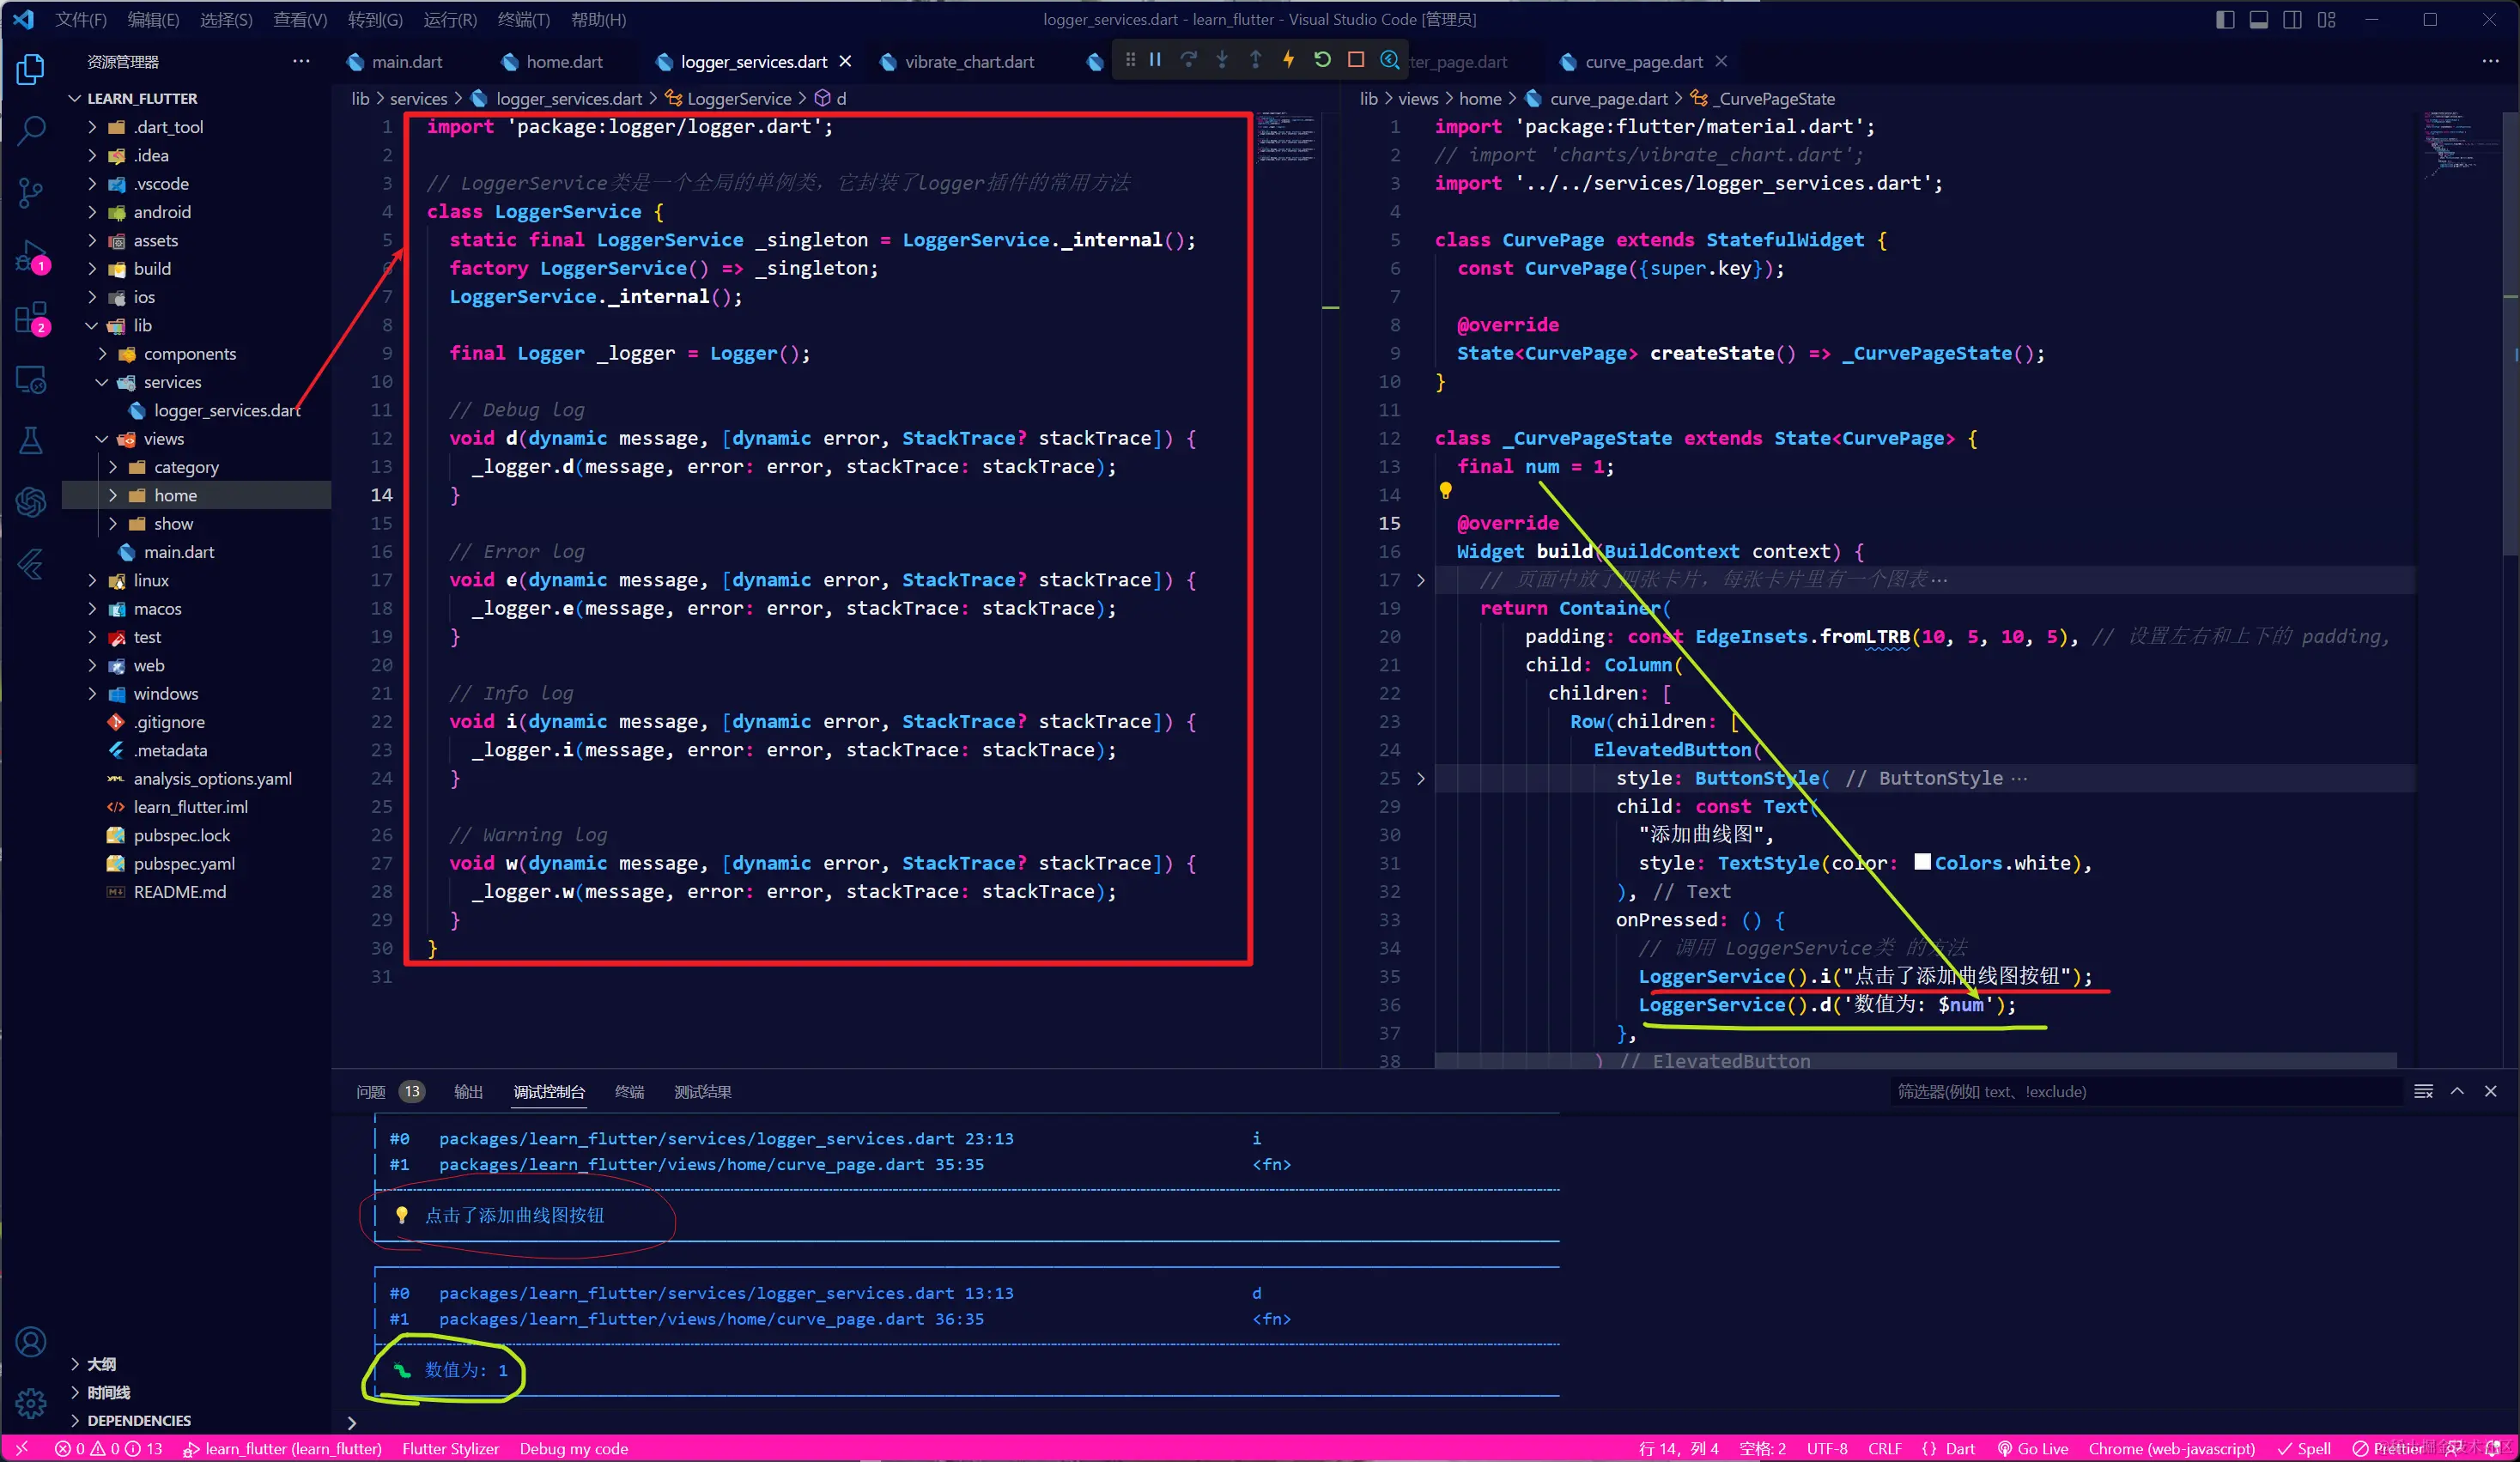
Task: Open widget inspector from debug toolbar
Action: 1389,60
